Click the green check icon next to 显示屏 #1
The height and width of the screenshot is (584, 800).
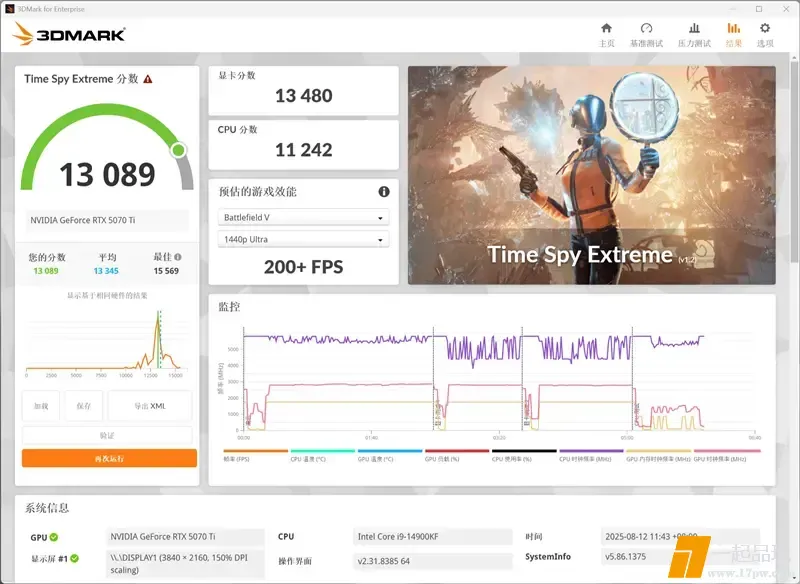[74, 558]
